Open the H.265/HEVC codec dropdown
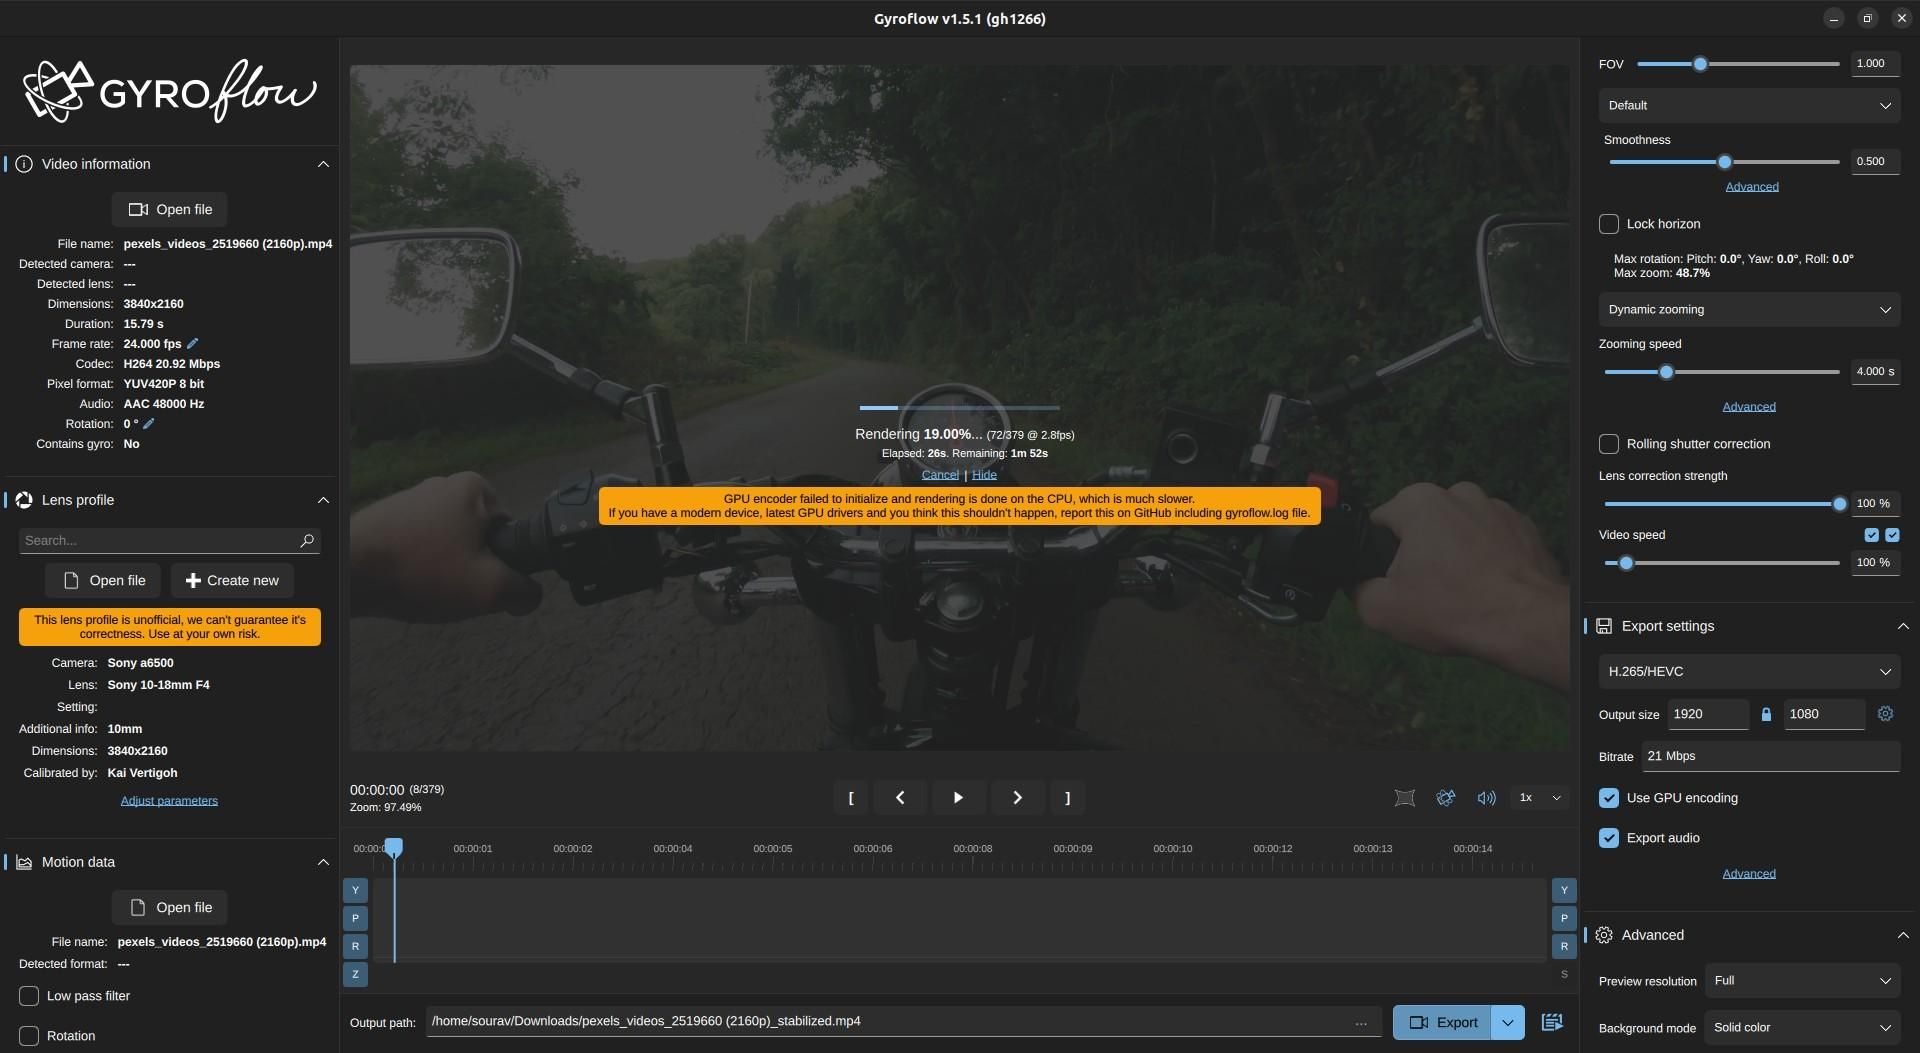 point(1748,671)
